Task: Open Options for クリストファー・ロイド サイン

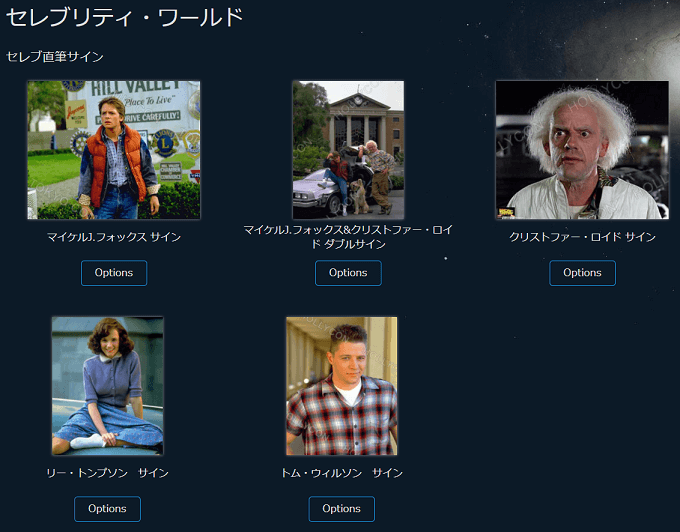Action: pos(582,273)
